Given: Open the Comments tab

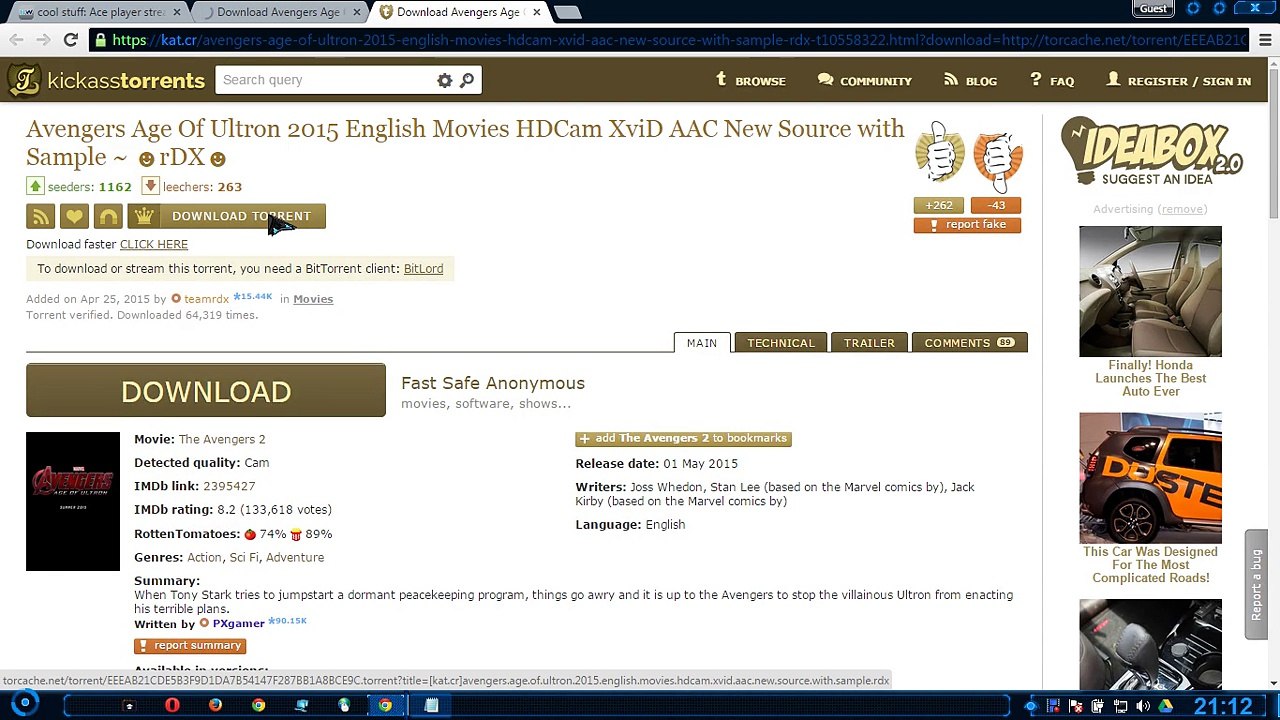Looking at the screenshot, I should click(969, 343).
